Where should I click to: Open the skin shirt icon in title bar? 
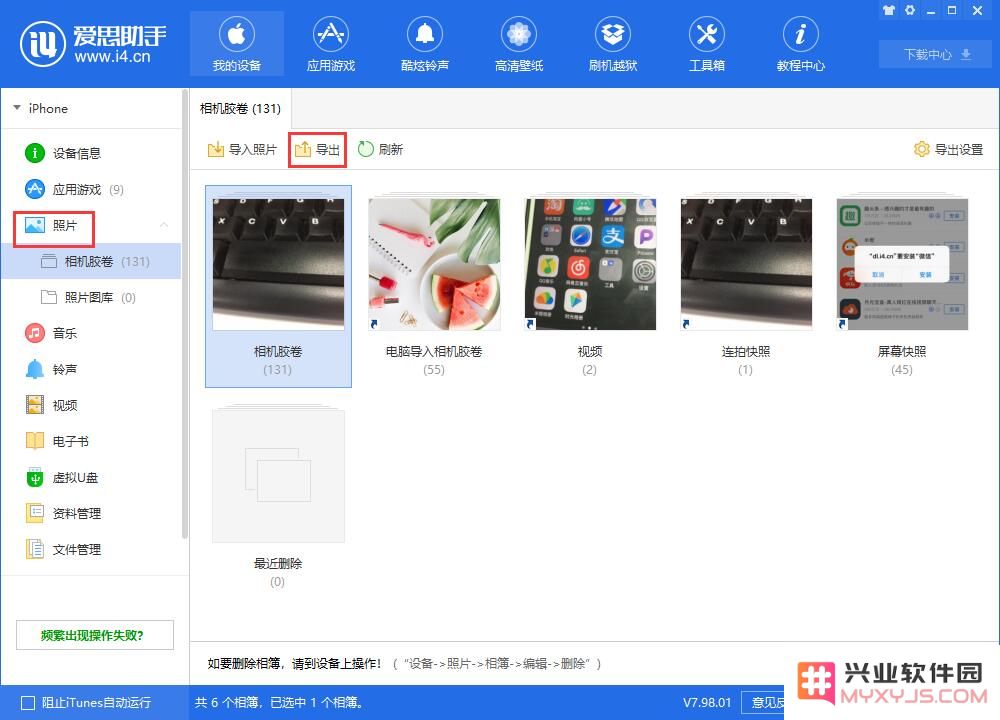888,10
